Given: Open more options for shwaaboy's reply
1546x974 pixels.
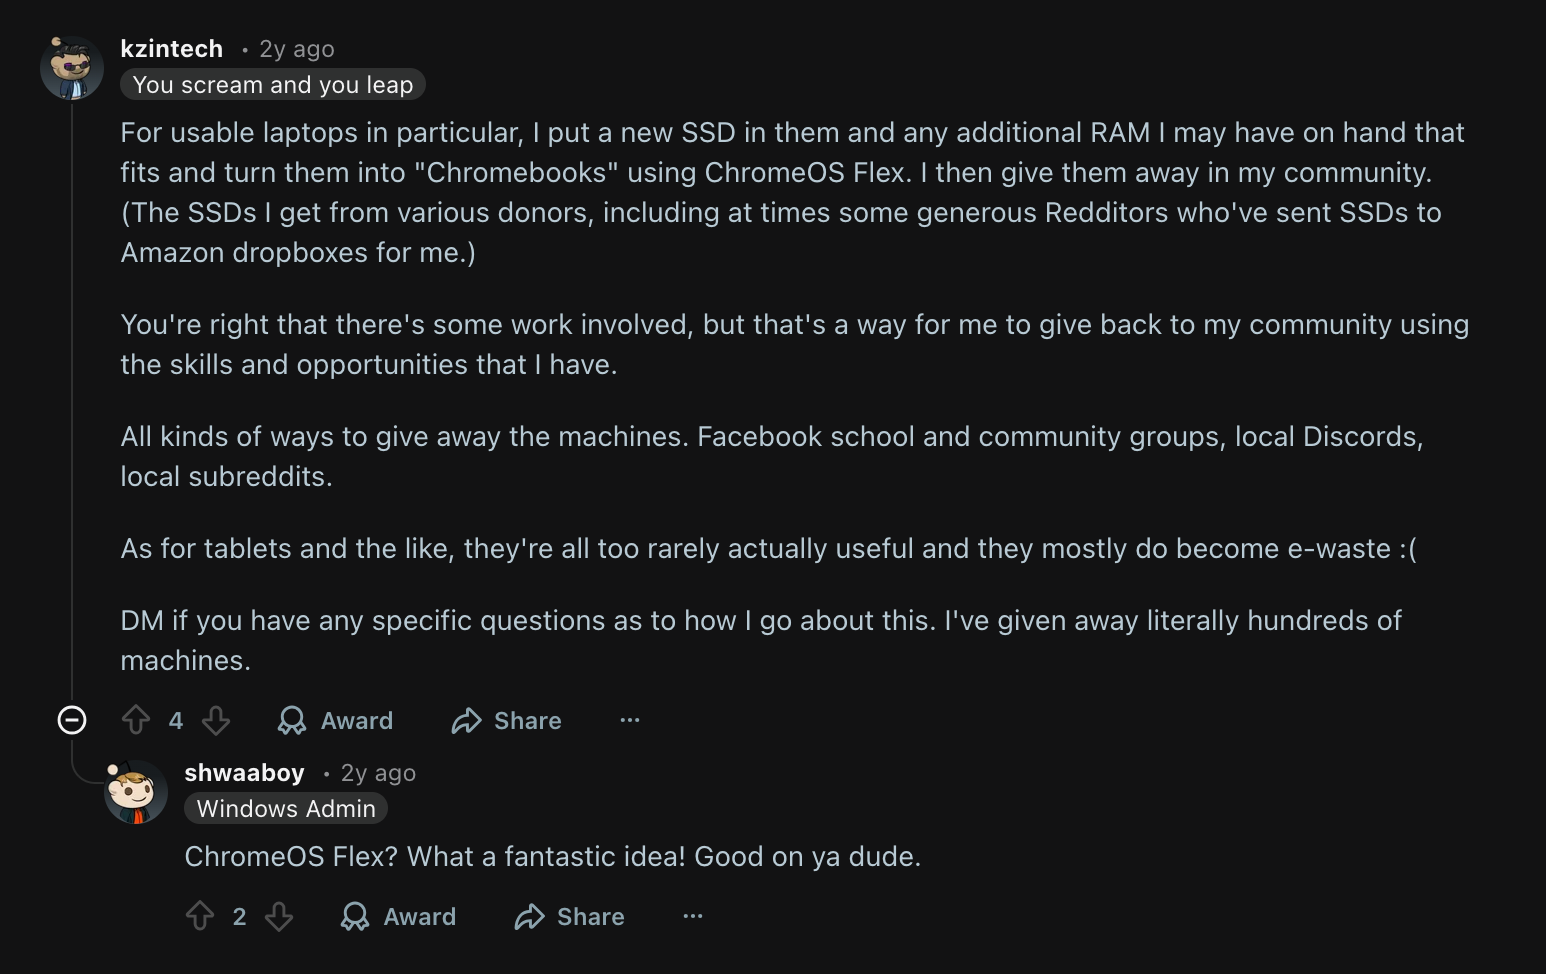Looking at the screenshot, I should click(693, 916).
